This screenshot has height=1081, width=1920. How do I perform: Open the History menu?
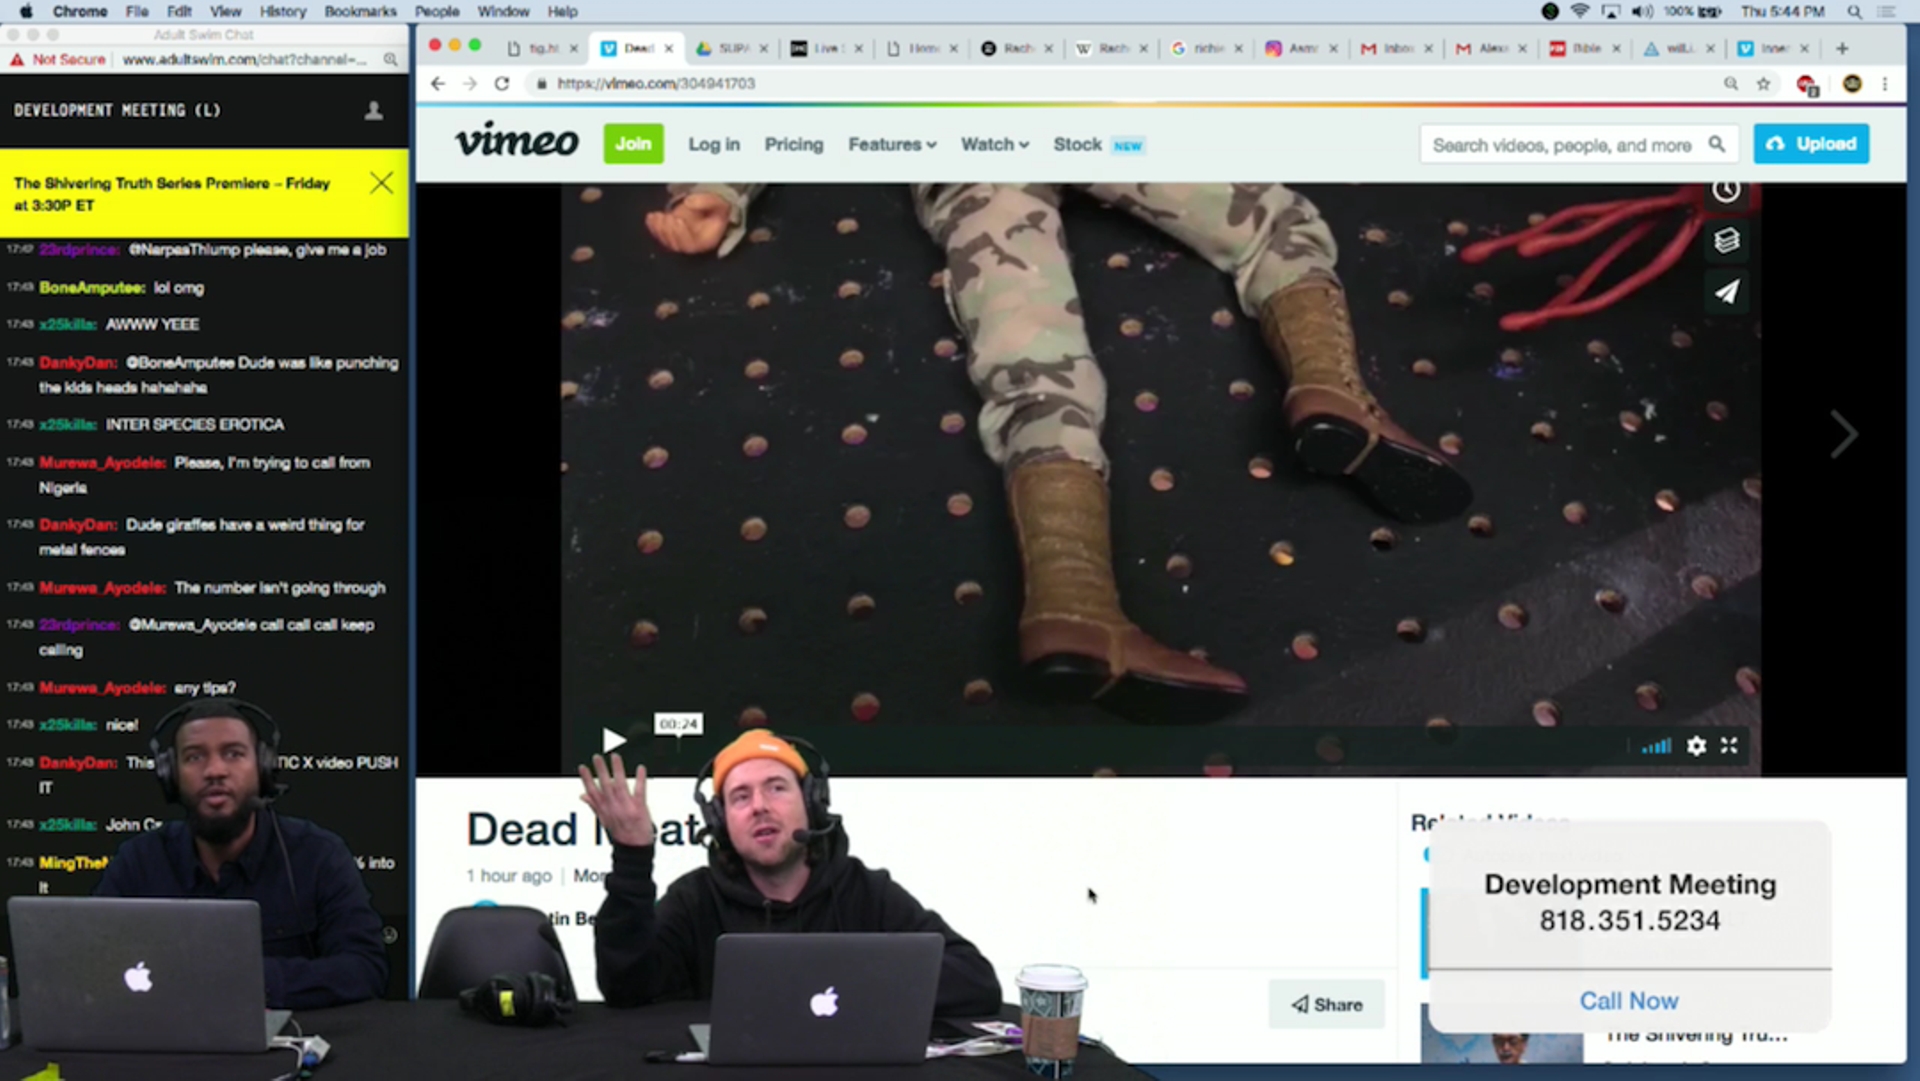click(x=283, y=11)
